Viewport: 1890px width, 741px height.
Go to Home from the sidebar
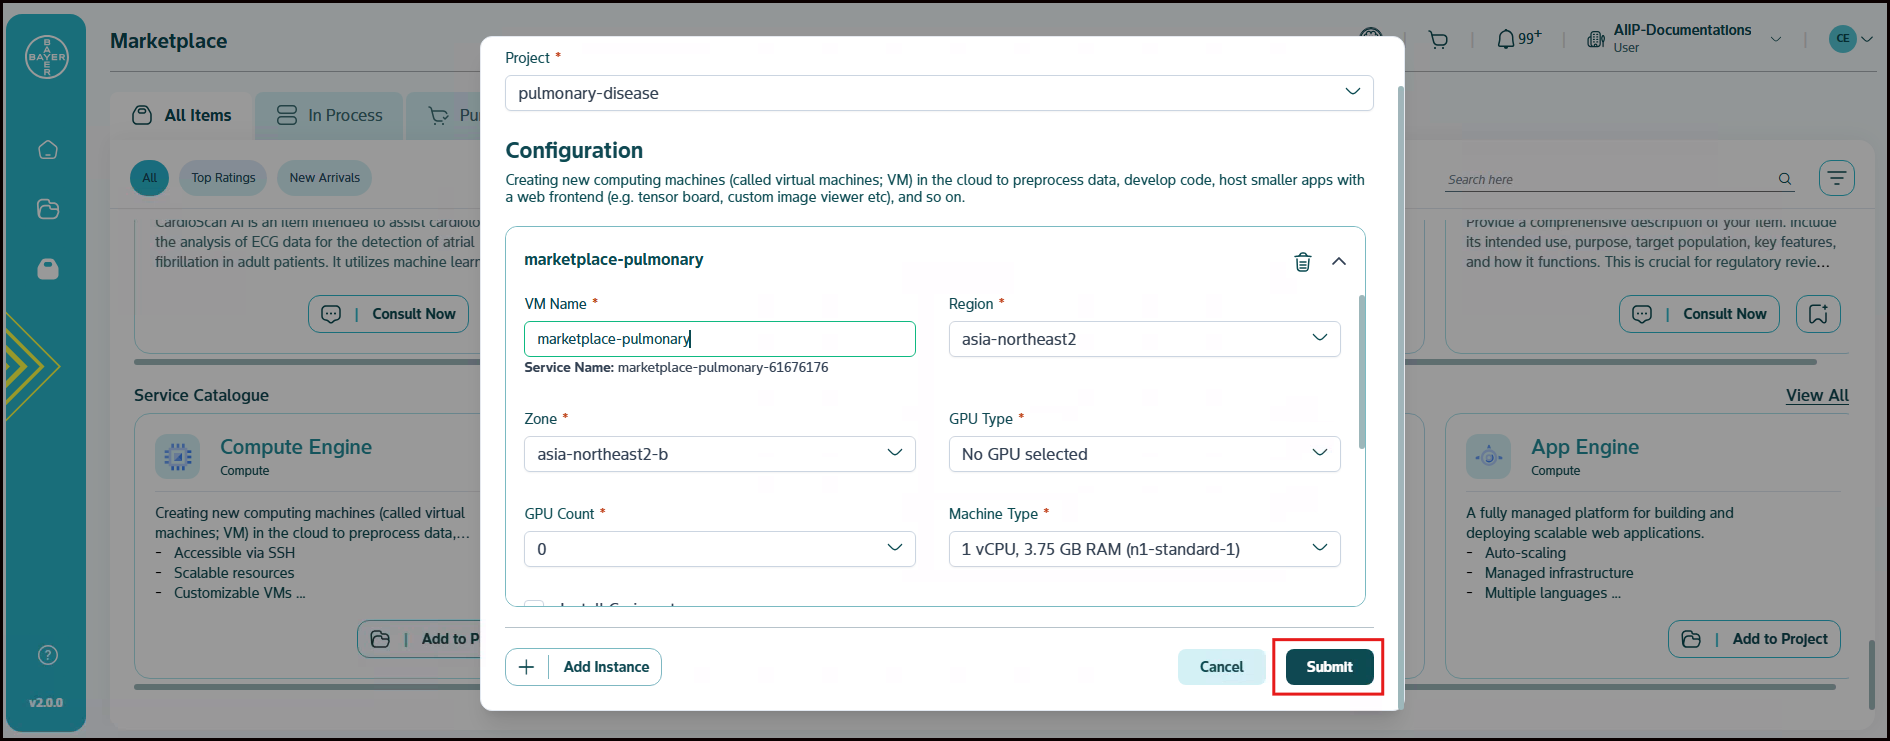point(48,150)
